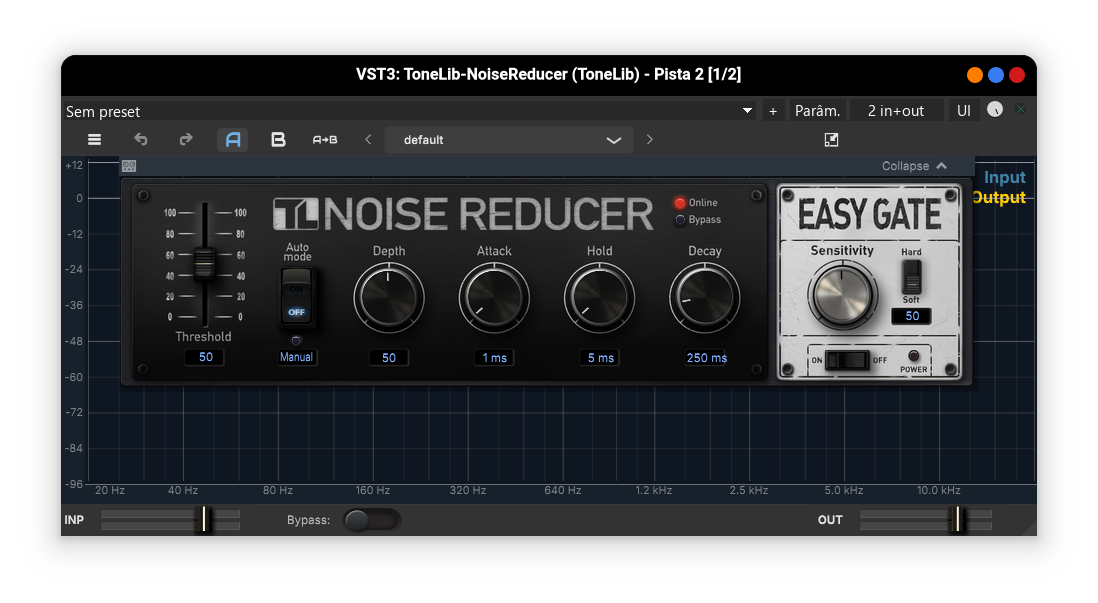Add a new preset with the plus button
Screen dimensions: 1098x603
pos(773,110)
